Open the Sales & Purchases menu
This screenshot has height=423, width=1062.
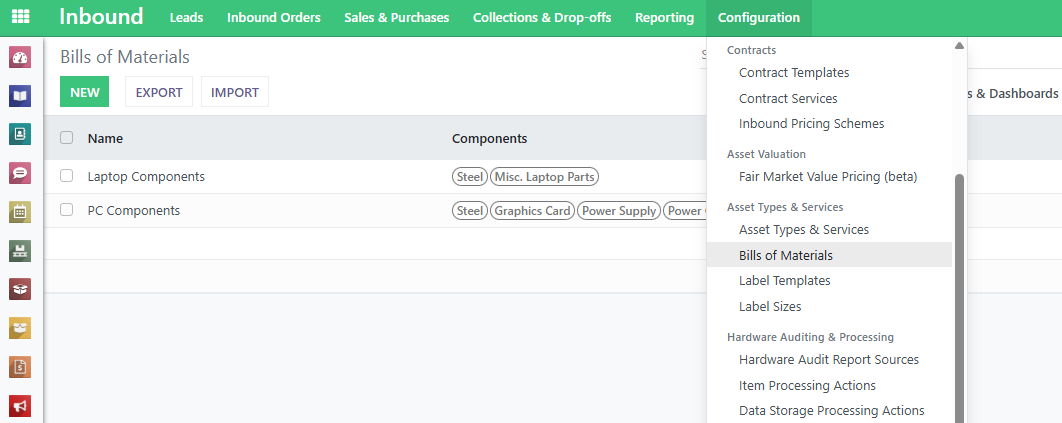[396, 17]
